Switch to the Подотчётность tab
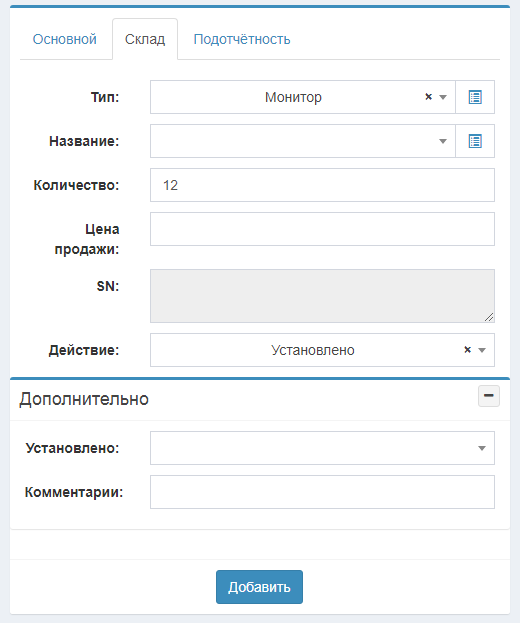Screen dimensions: 520x623 coord(242,39)
